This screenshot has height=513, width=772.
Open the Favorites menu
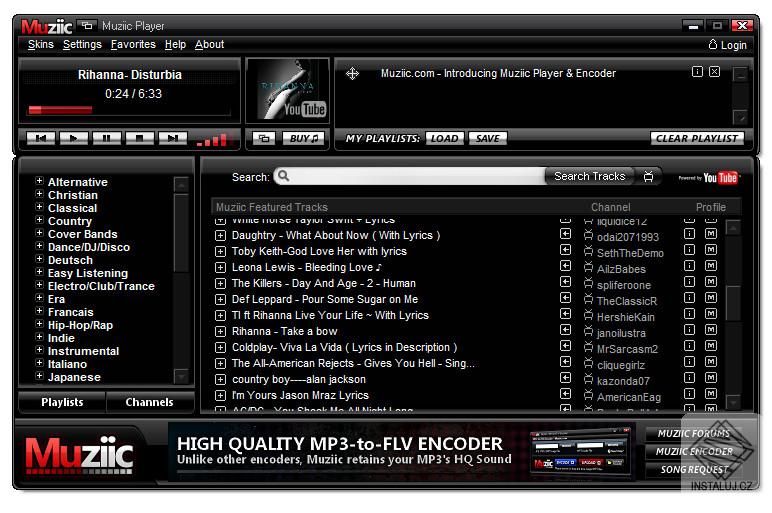pyautogui.click(x=133, y=44)
